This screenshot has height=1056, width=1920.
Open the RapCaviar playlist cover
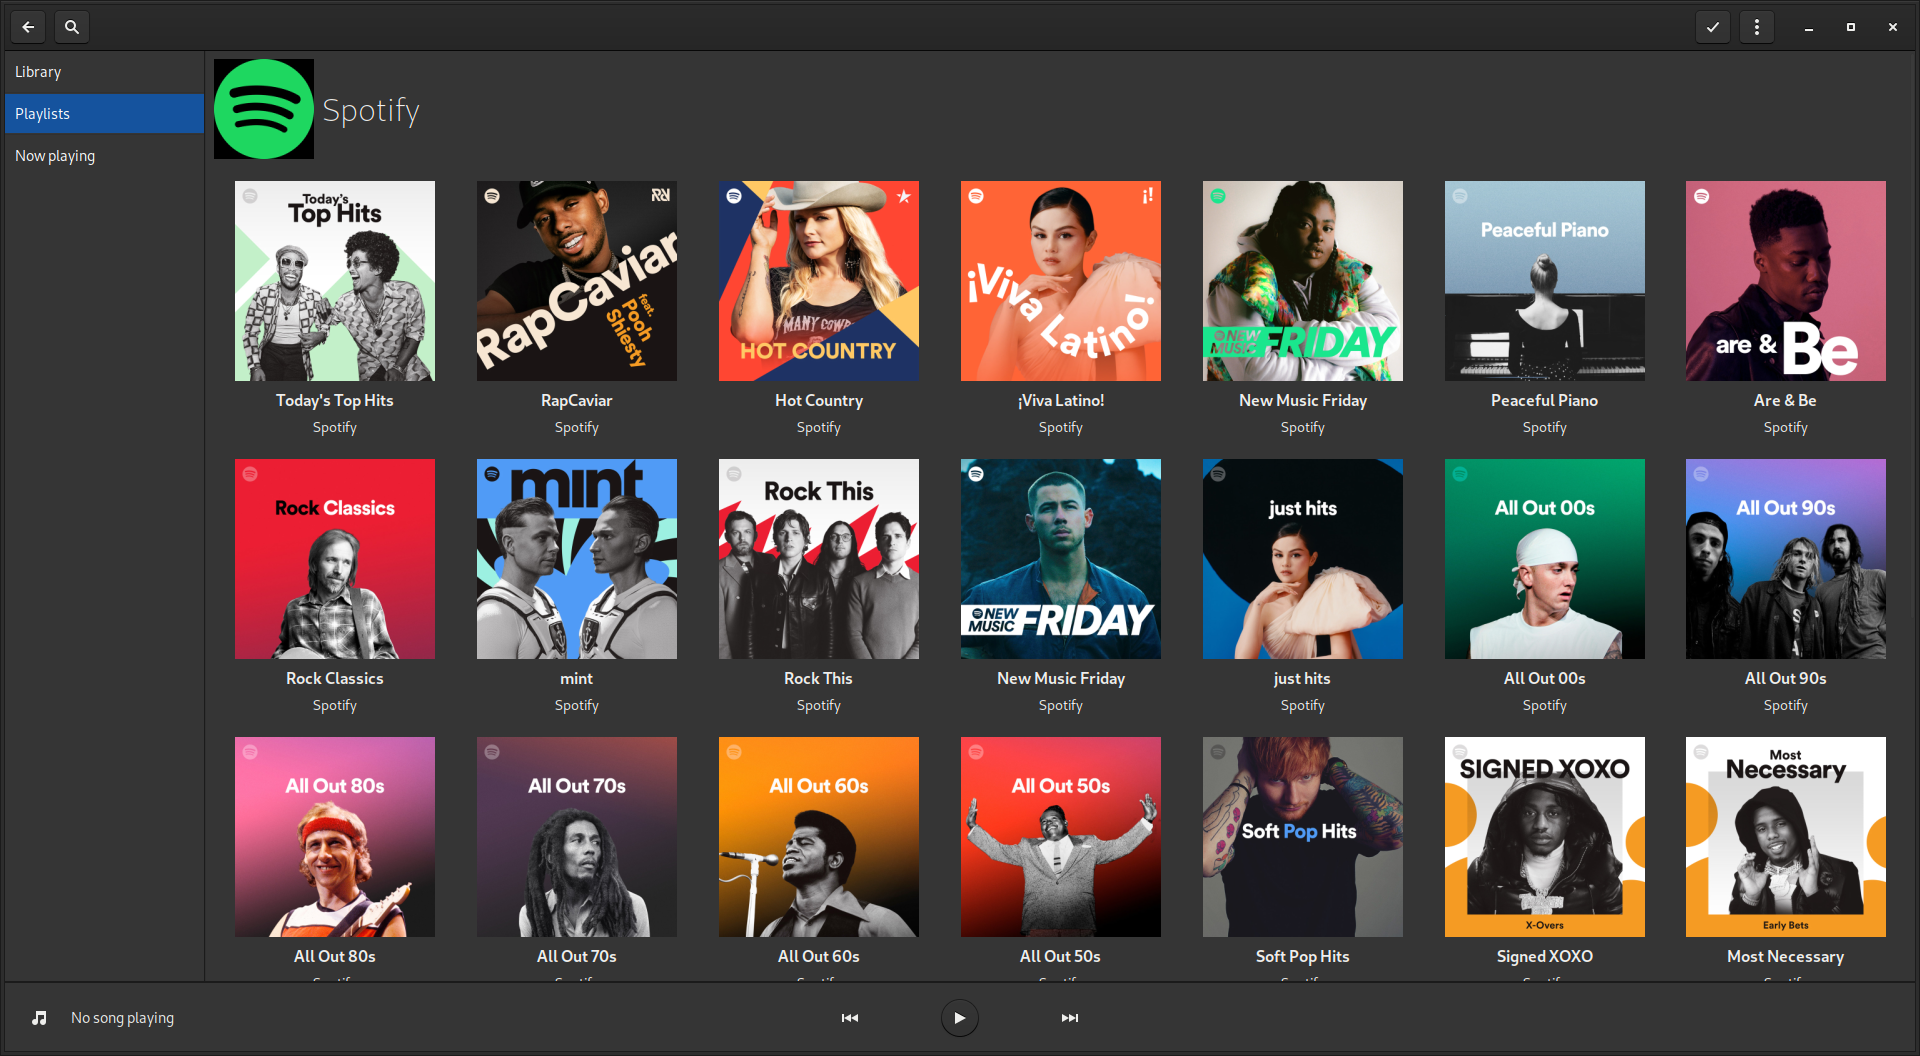577,281
